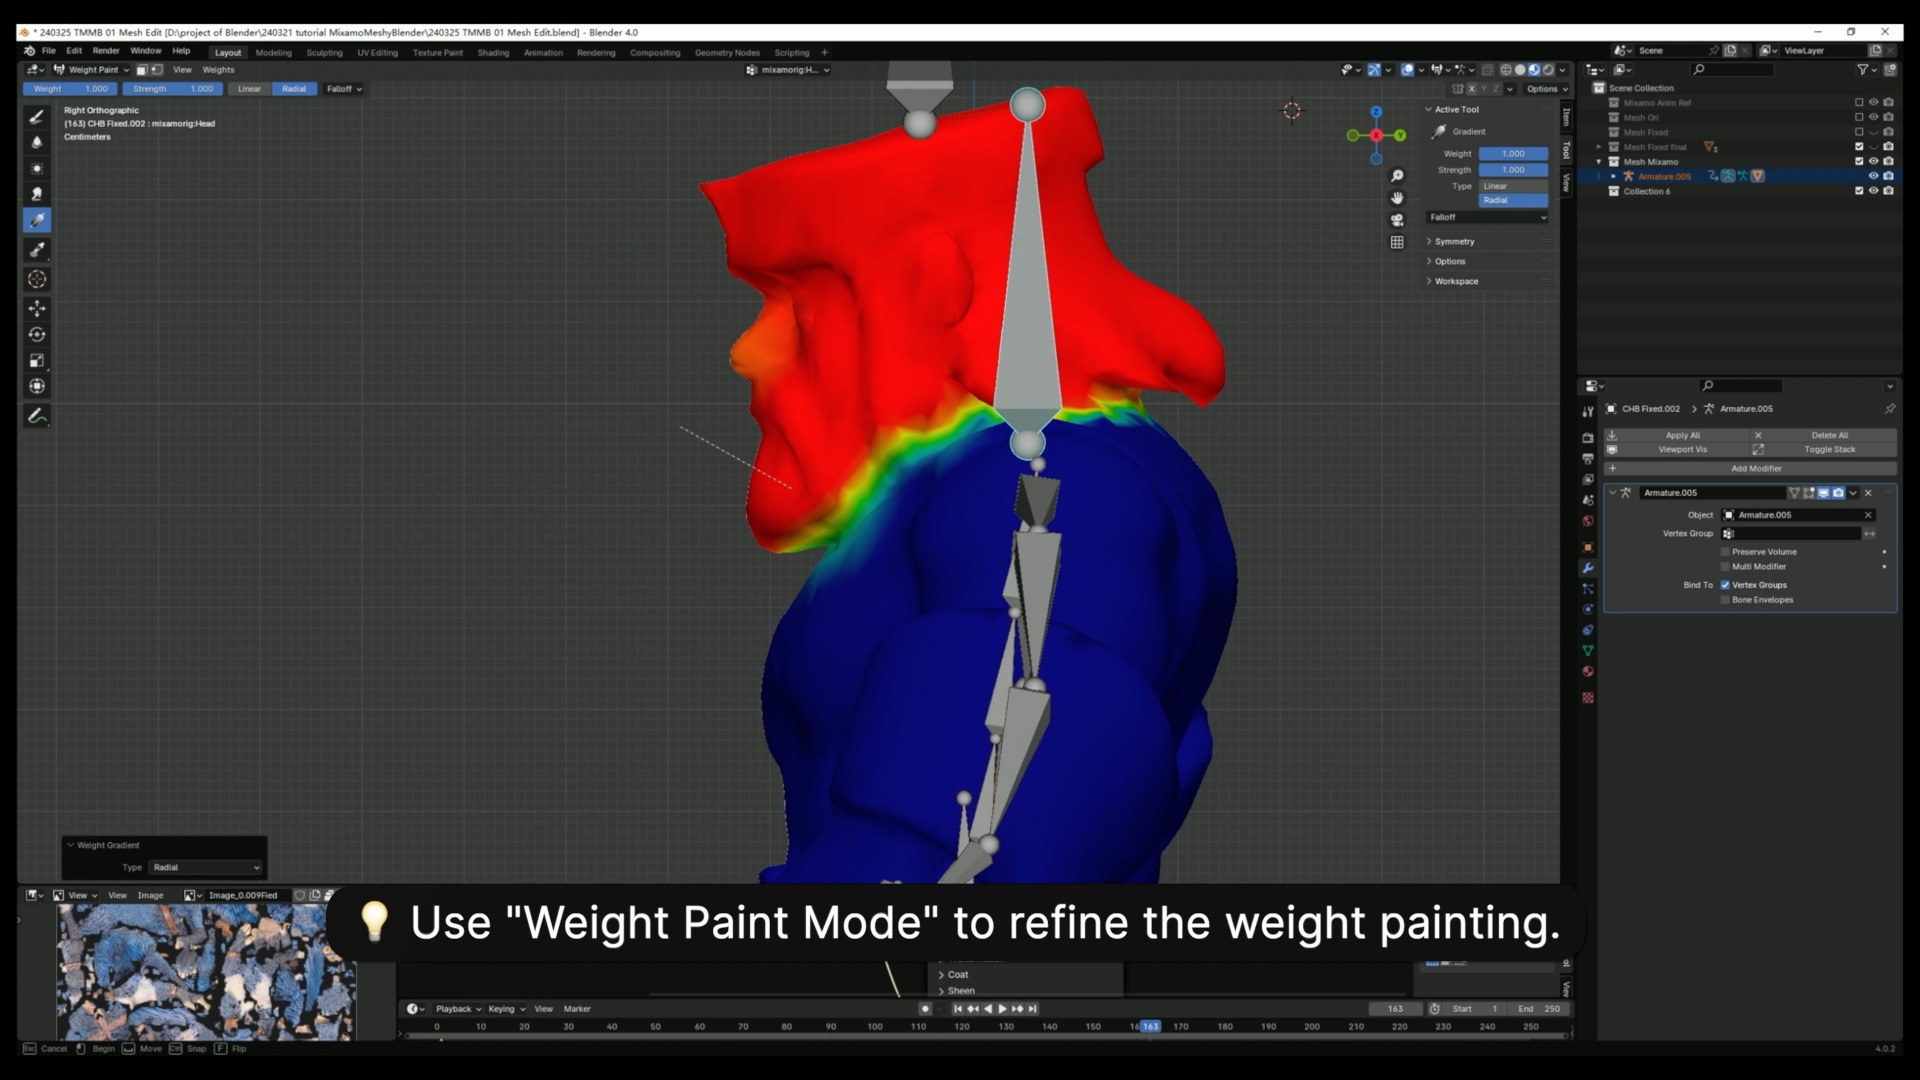Switch to the UV Editing workspace tab
Screen dimensions: 1920x1080
click(378, 53)
